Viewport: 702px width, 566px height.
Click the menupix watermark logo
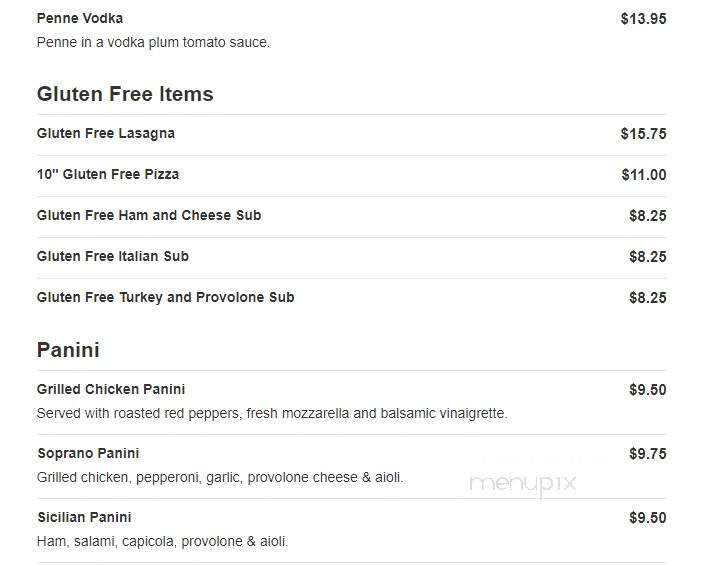pyautogui.click(x=522, y=484)
